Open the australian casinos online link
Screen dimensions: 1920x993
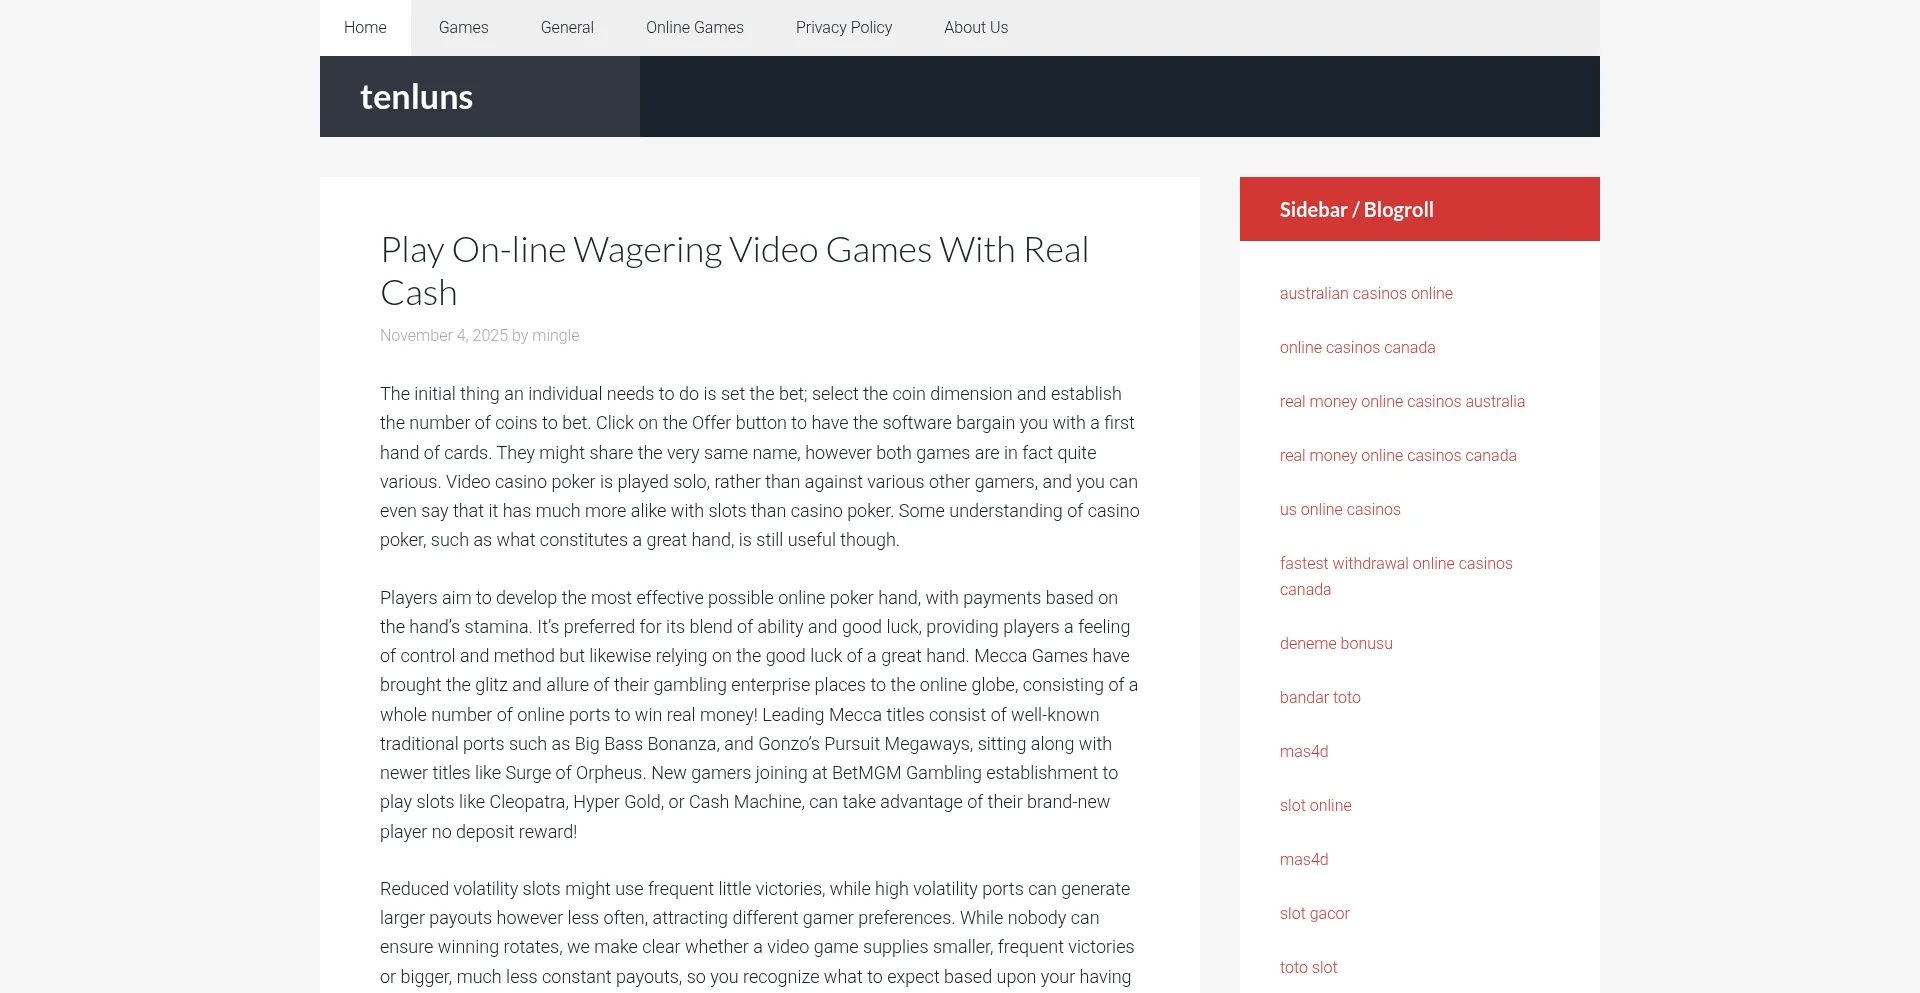click(x=1365, y=294)
